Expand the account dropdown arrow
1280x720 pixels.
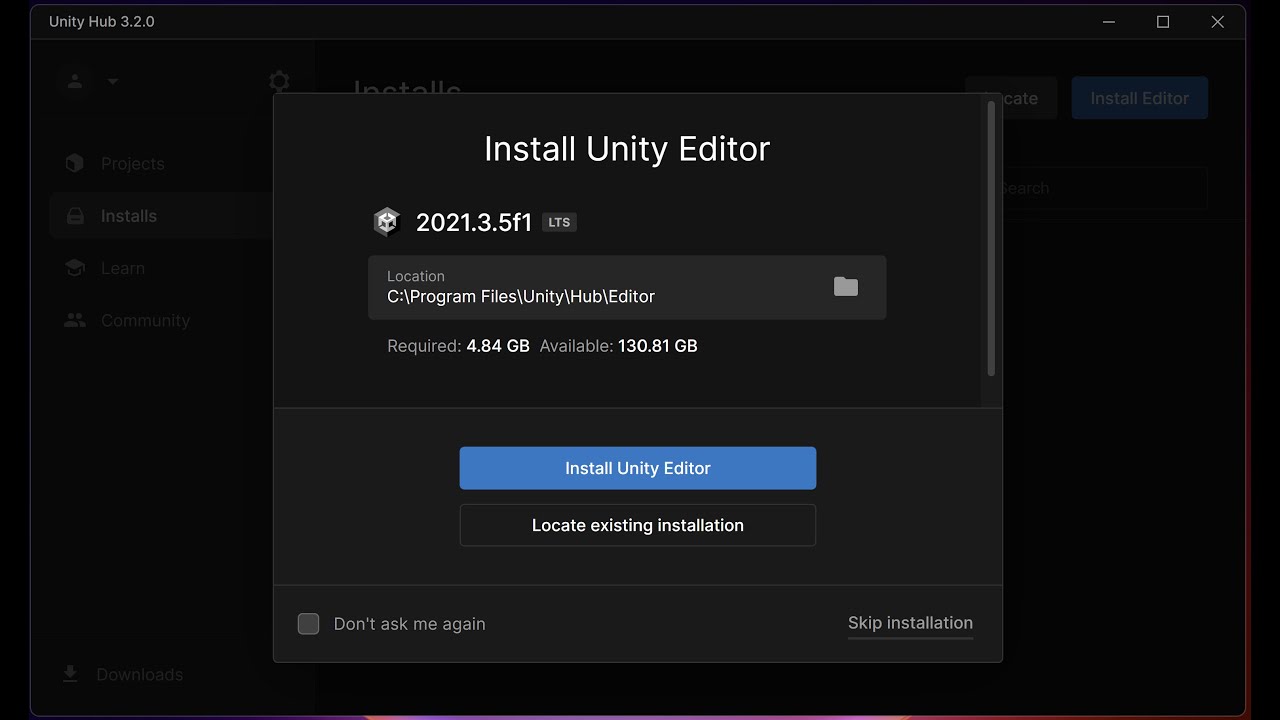coord(112,82)
